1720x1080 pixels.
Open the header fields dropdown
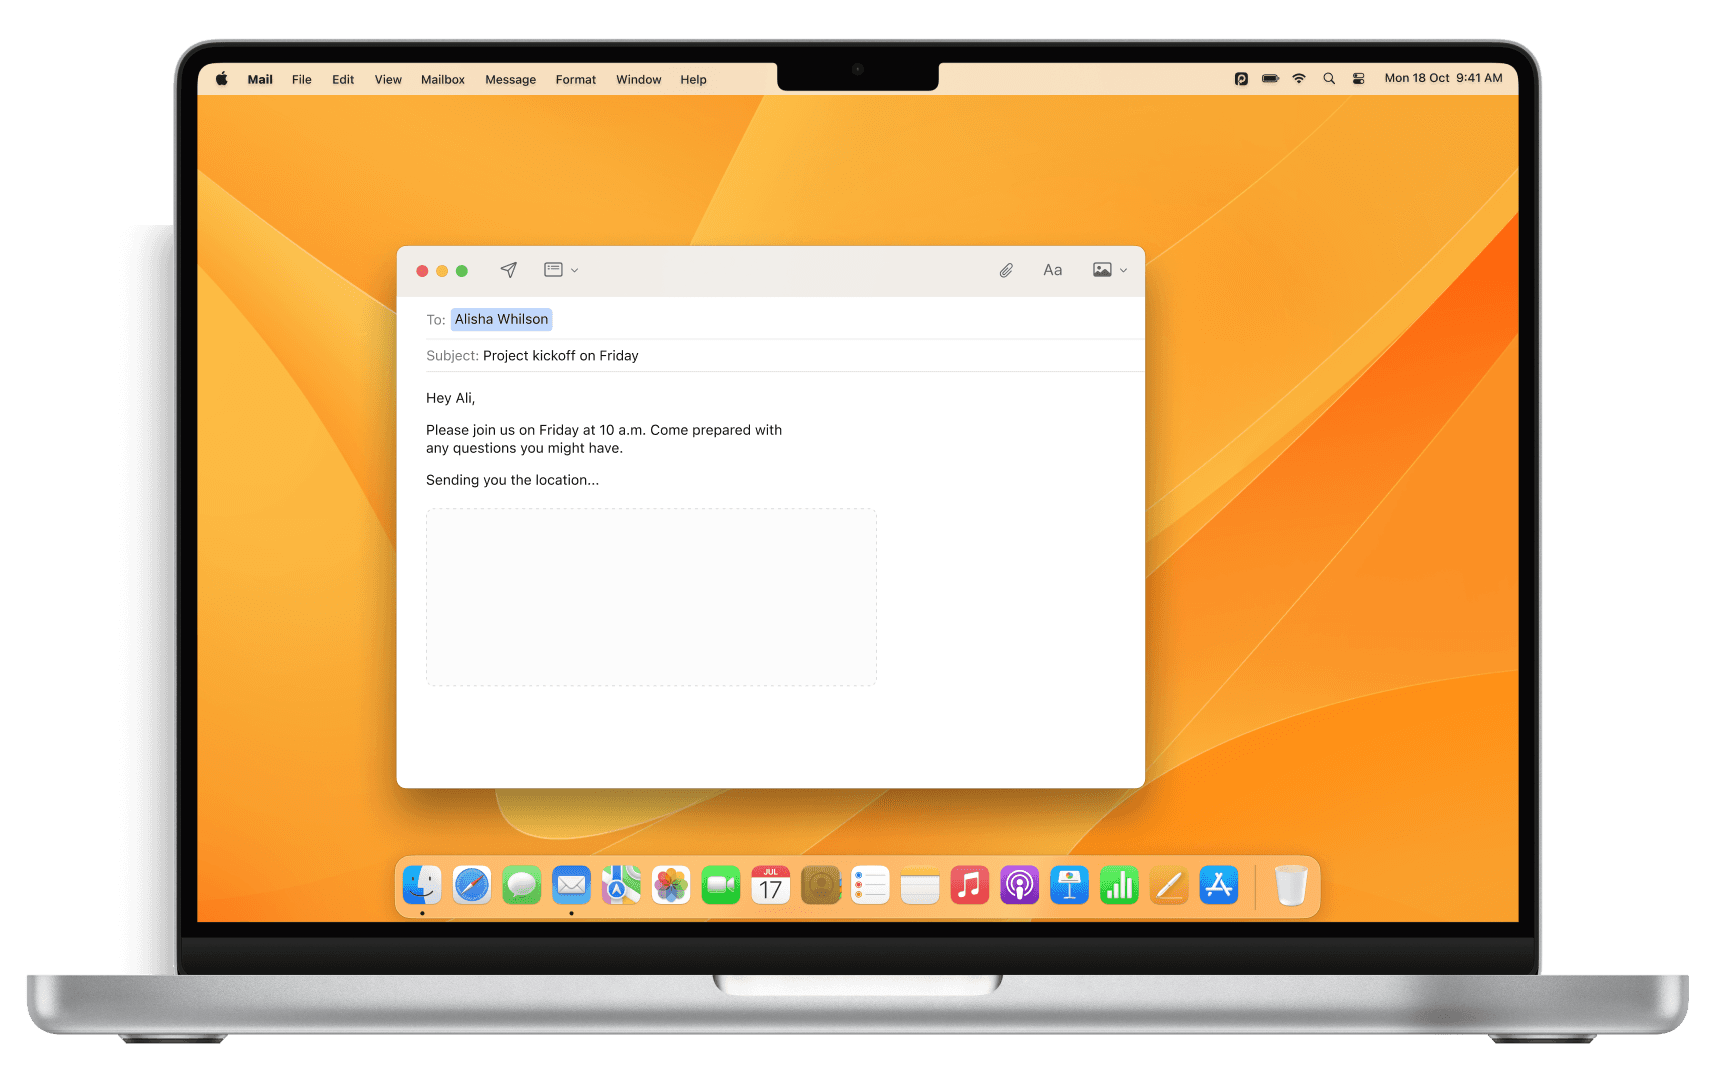click(x=561, y=270)
